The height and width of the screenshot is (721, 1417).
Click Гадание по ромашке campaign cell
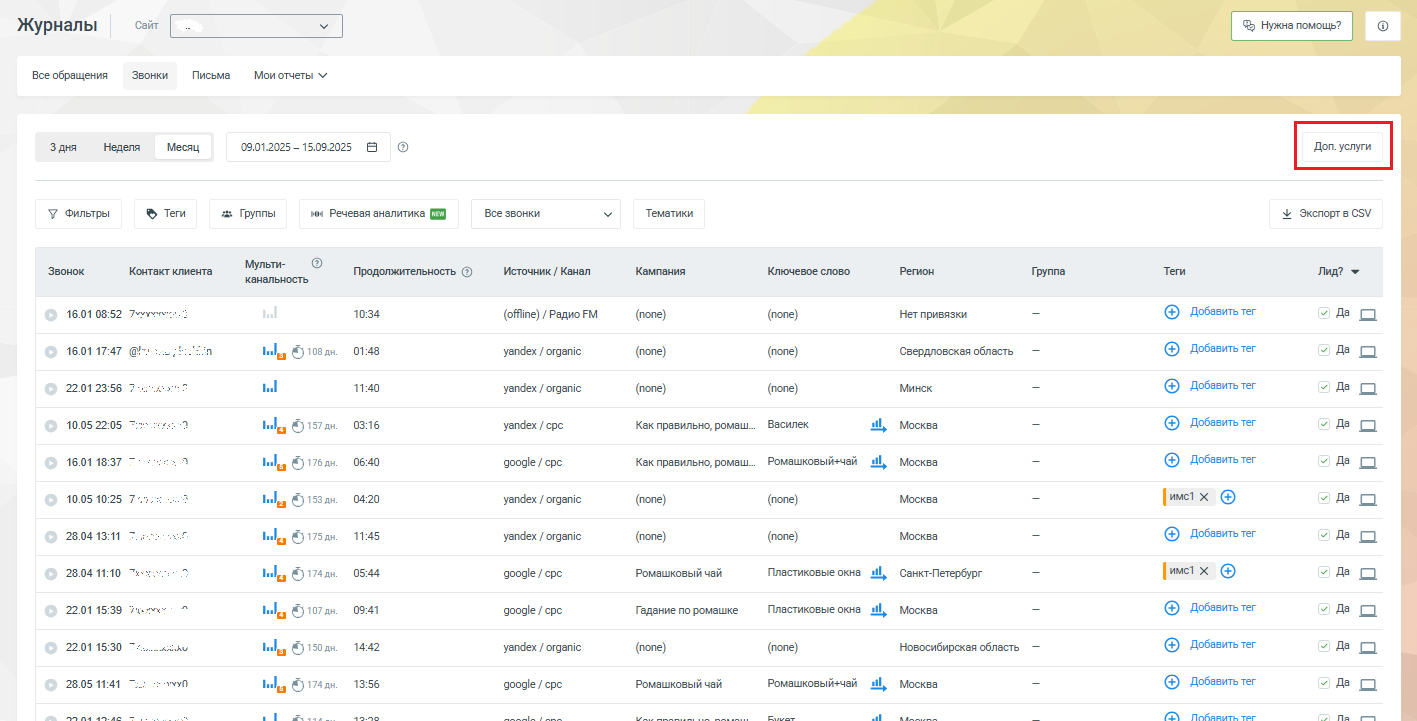[x=687, y=610]
